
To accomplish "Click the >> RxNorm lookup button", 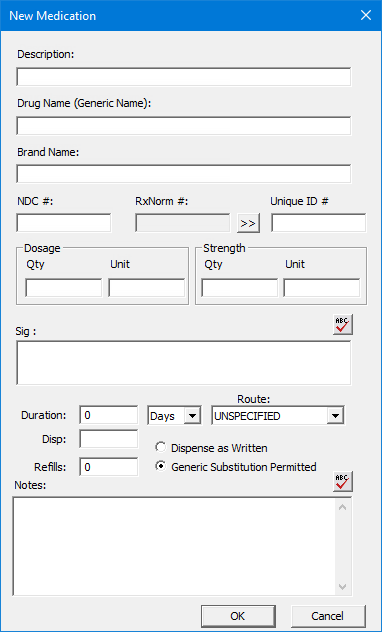I will 248,223.
